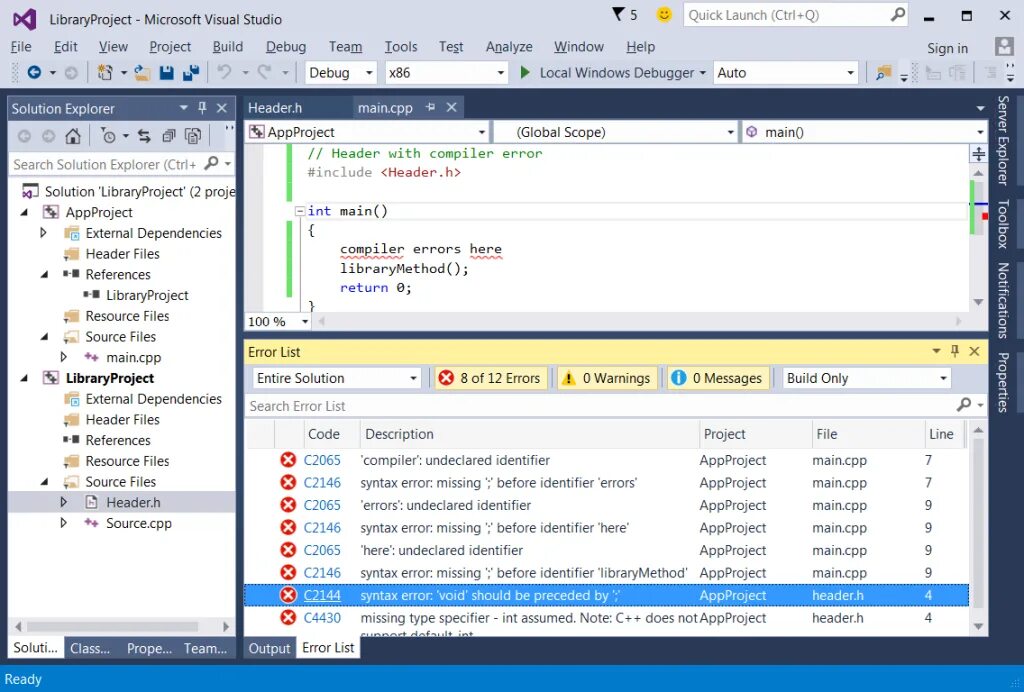Click the search magnifier in Solution Explorer

pos(212,163)
